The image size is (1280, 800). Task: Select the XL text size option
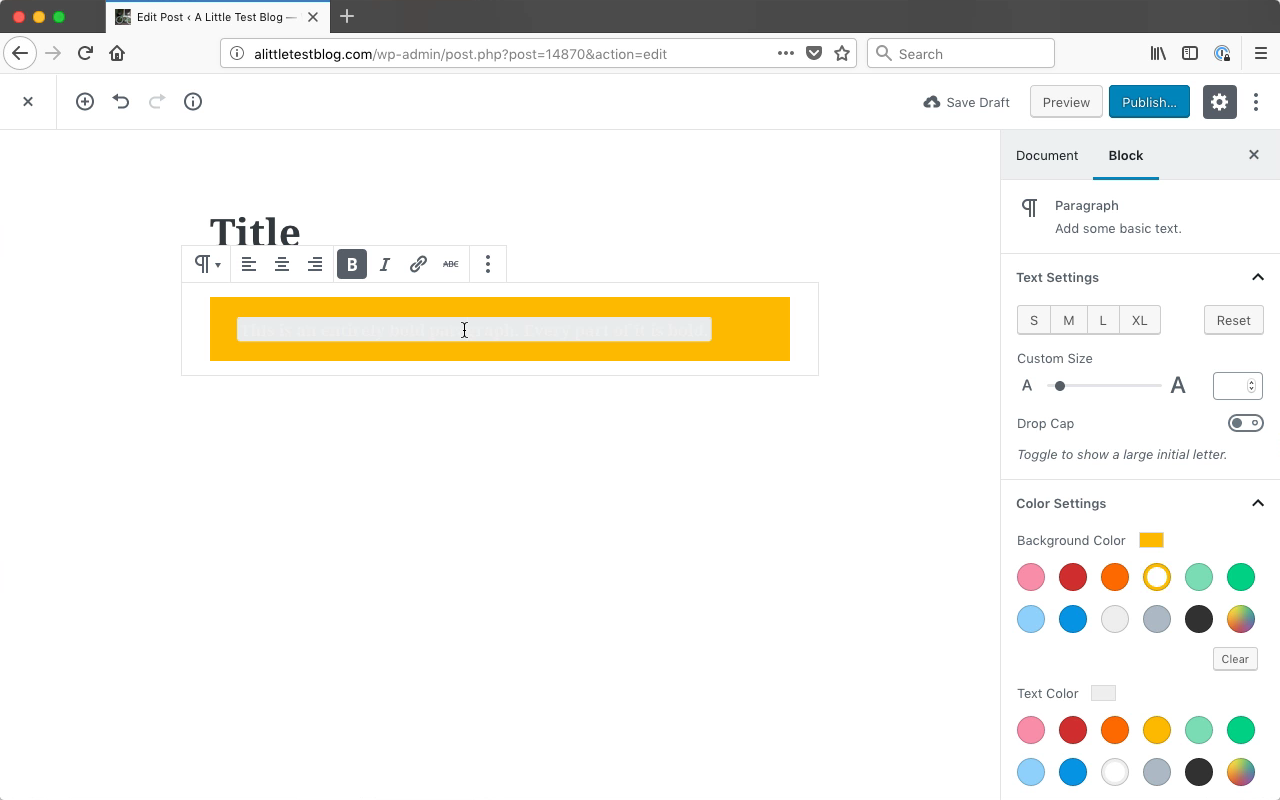[1140, 320]
